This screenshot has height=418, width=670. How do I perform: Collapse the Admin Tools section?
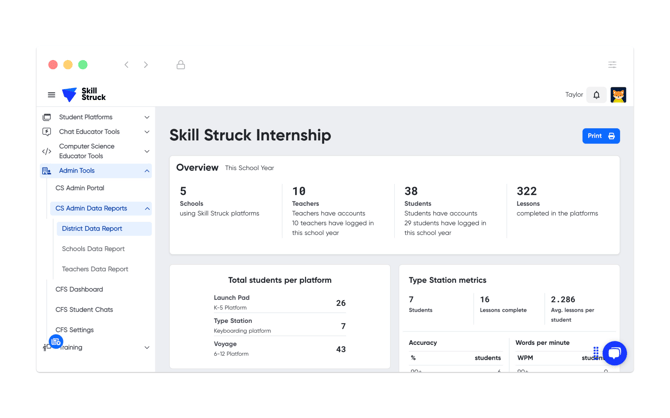147,171
